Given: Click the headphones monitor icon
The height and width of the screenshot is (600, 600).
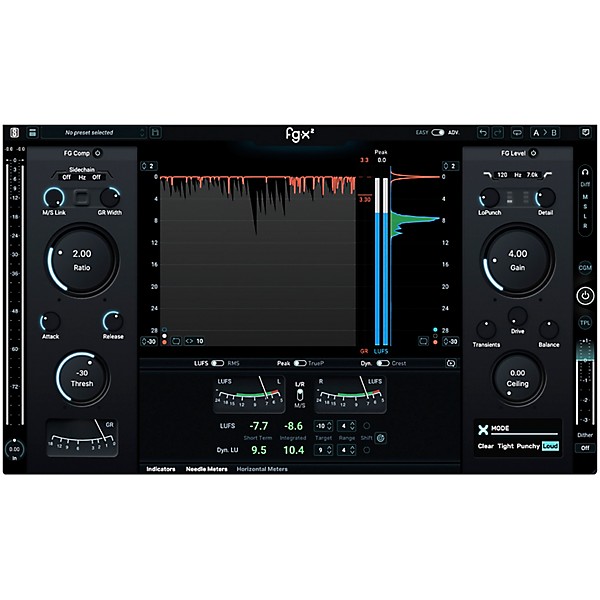Looking at the screenshot, I should point(585,173).
